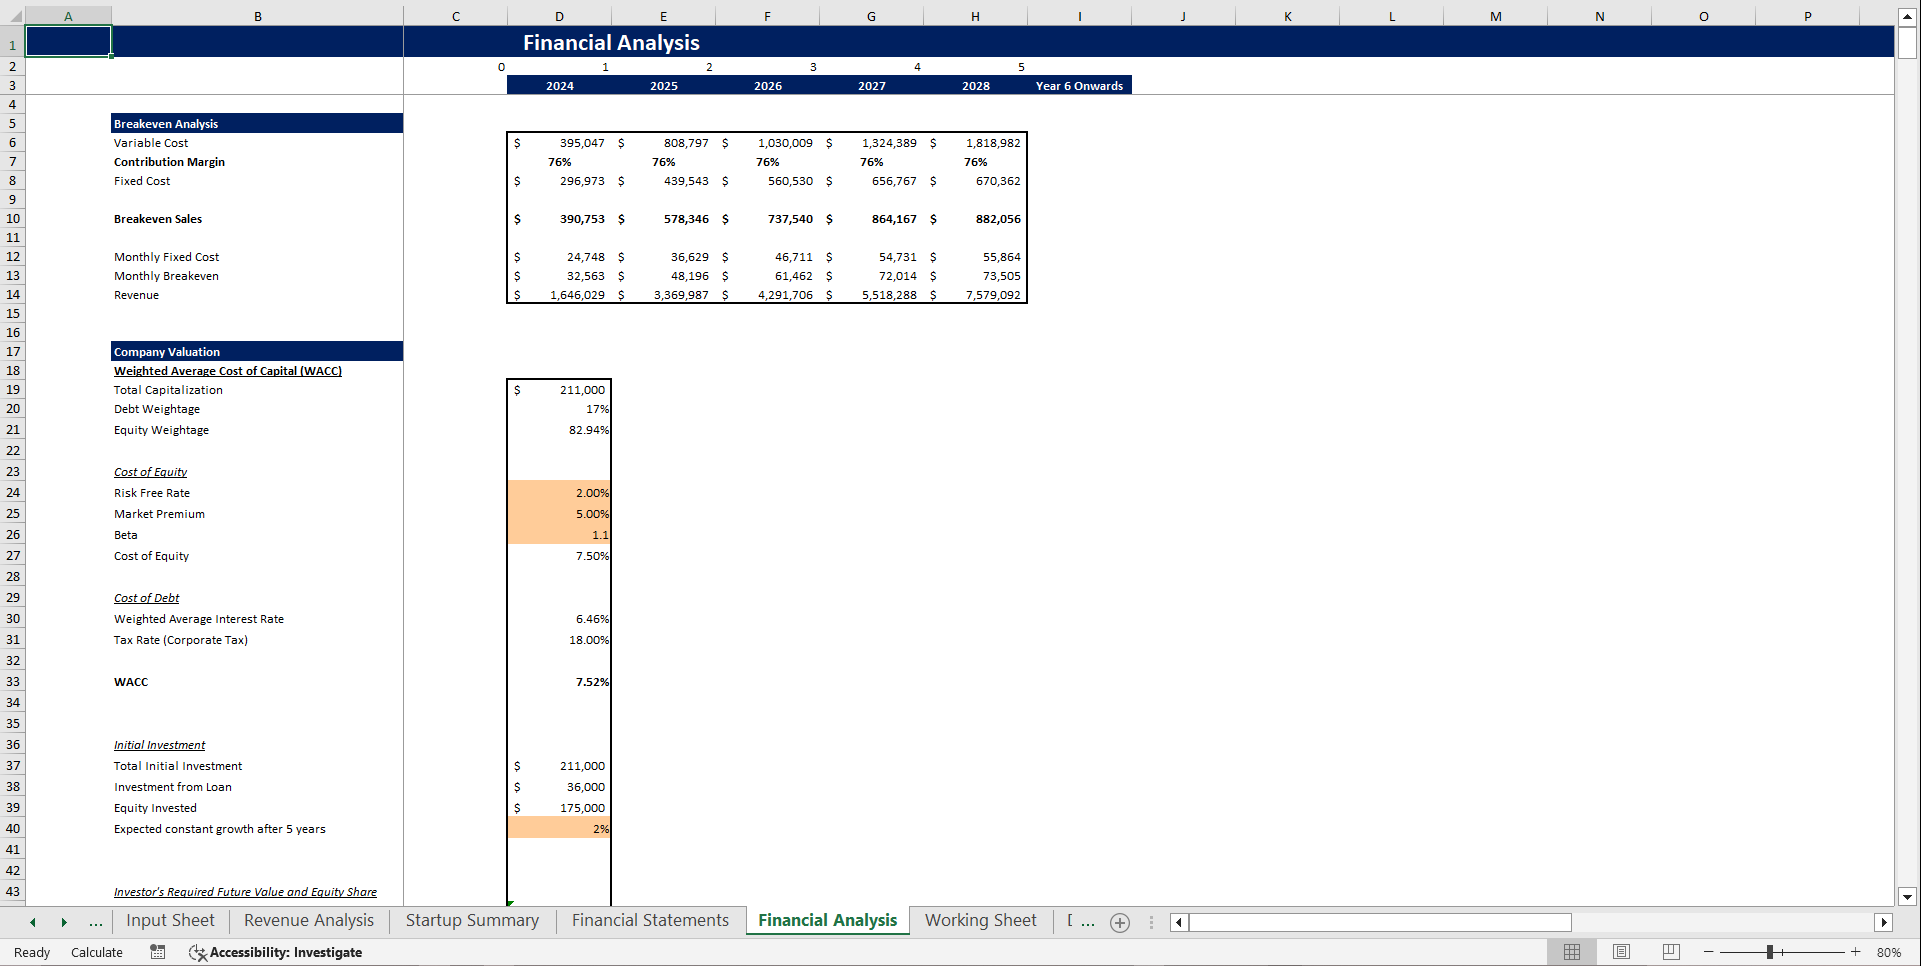Screen dimensions: 1921x966
Task: Open the Revenue Analysis sheet
Action: (307, 920)
